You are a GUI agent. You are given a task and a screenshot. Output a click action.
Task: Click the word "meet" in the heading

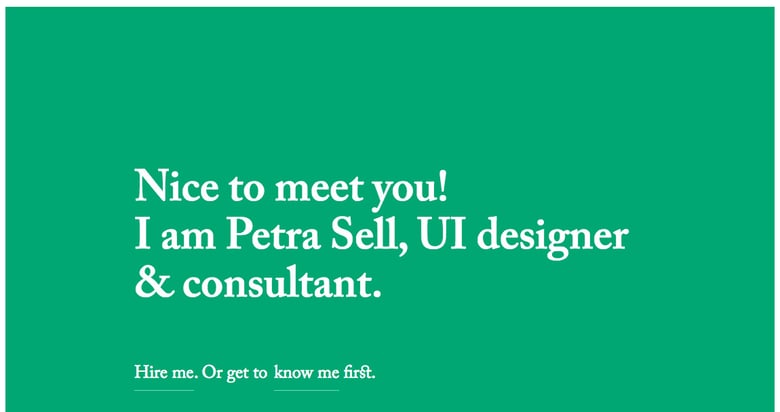pyautogui.click(x=318, y=187)
